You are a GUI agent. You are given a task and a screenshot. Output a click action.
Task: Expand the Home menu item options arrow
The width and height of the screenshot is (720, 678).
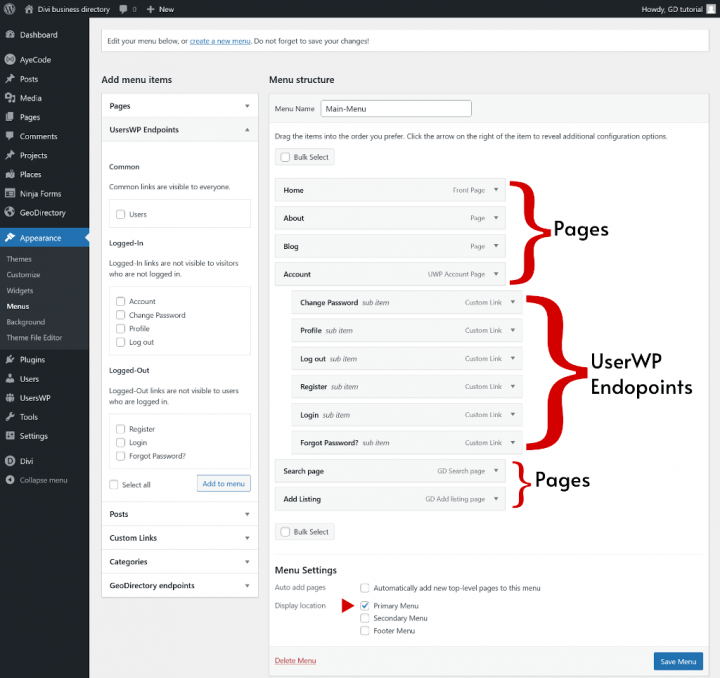coord(497,190)
